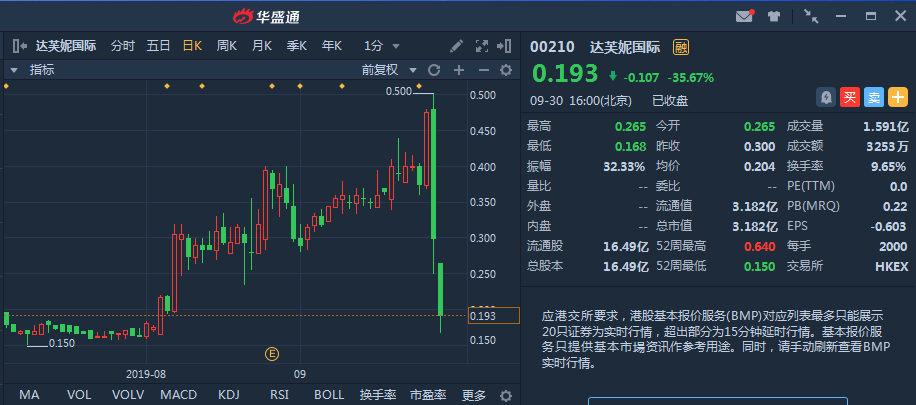This screenshot has width=916, height=405.
Task: Zoom out the K-line chart
Action: [483, 70]
